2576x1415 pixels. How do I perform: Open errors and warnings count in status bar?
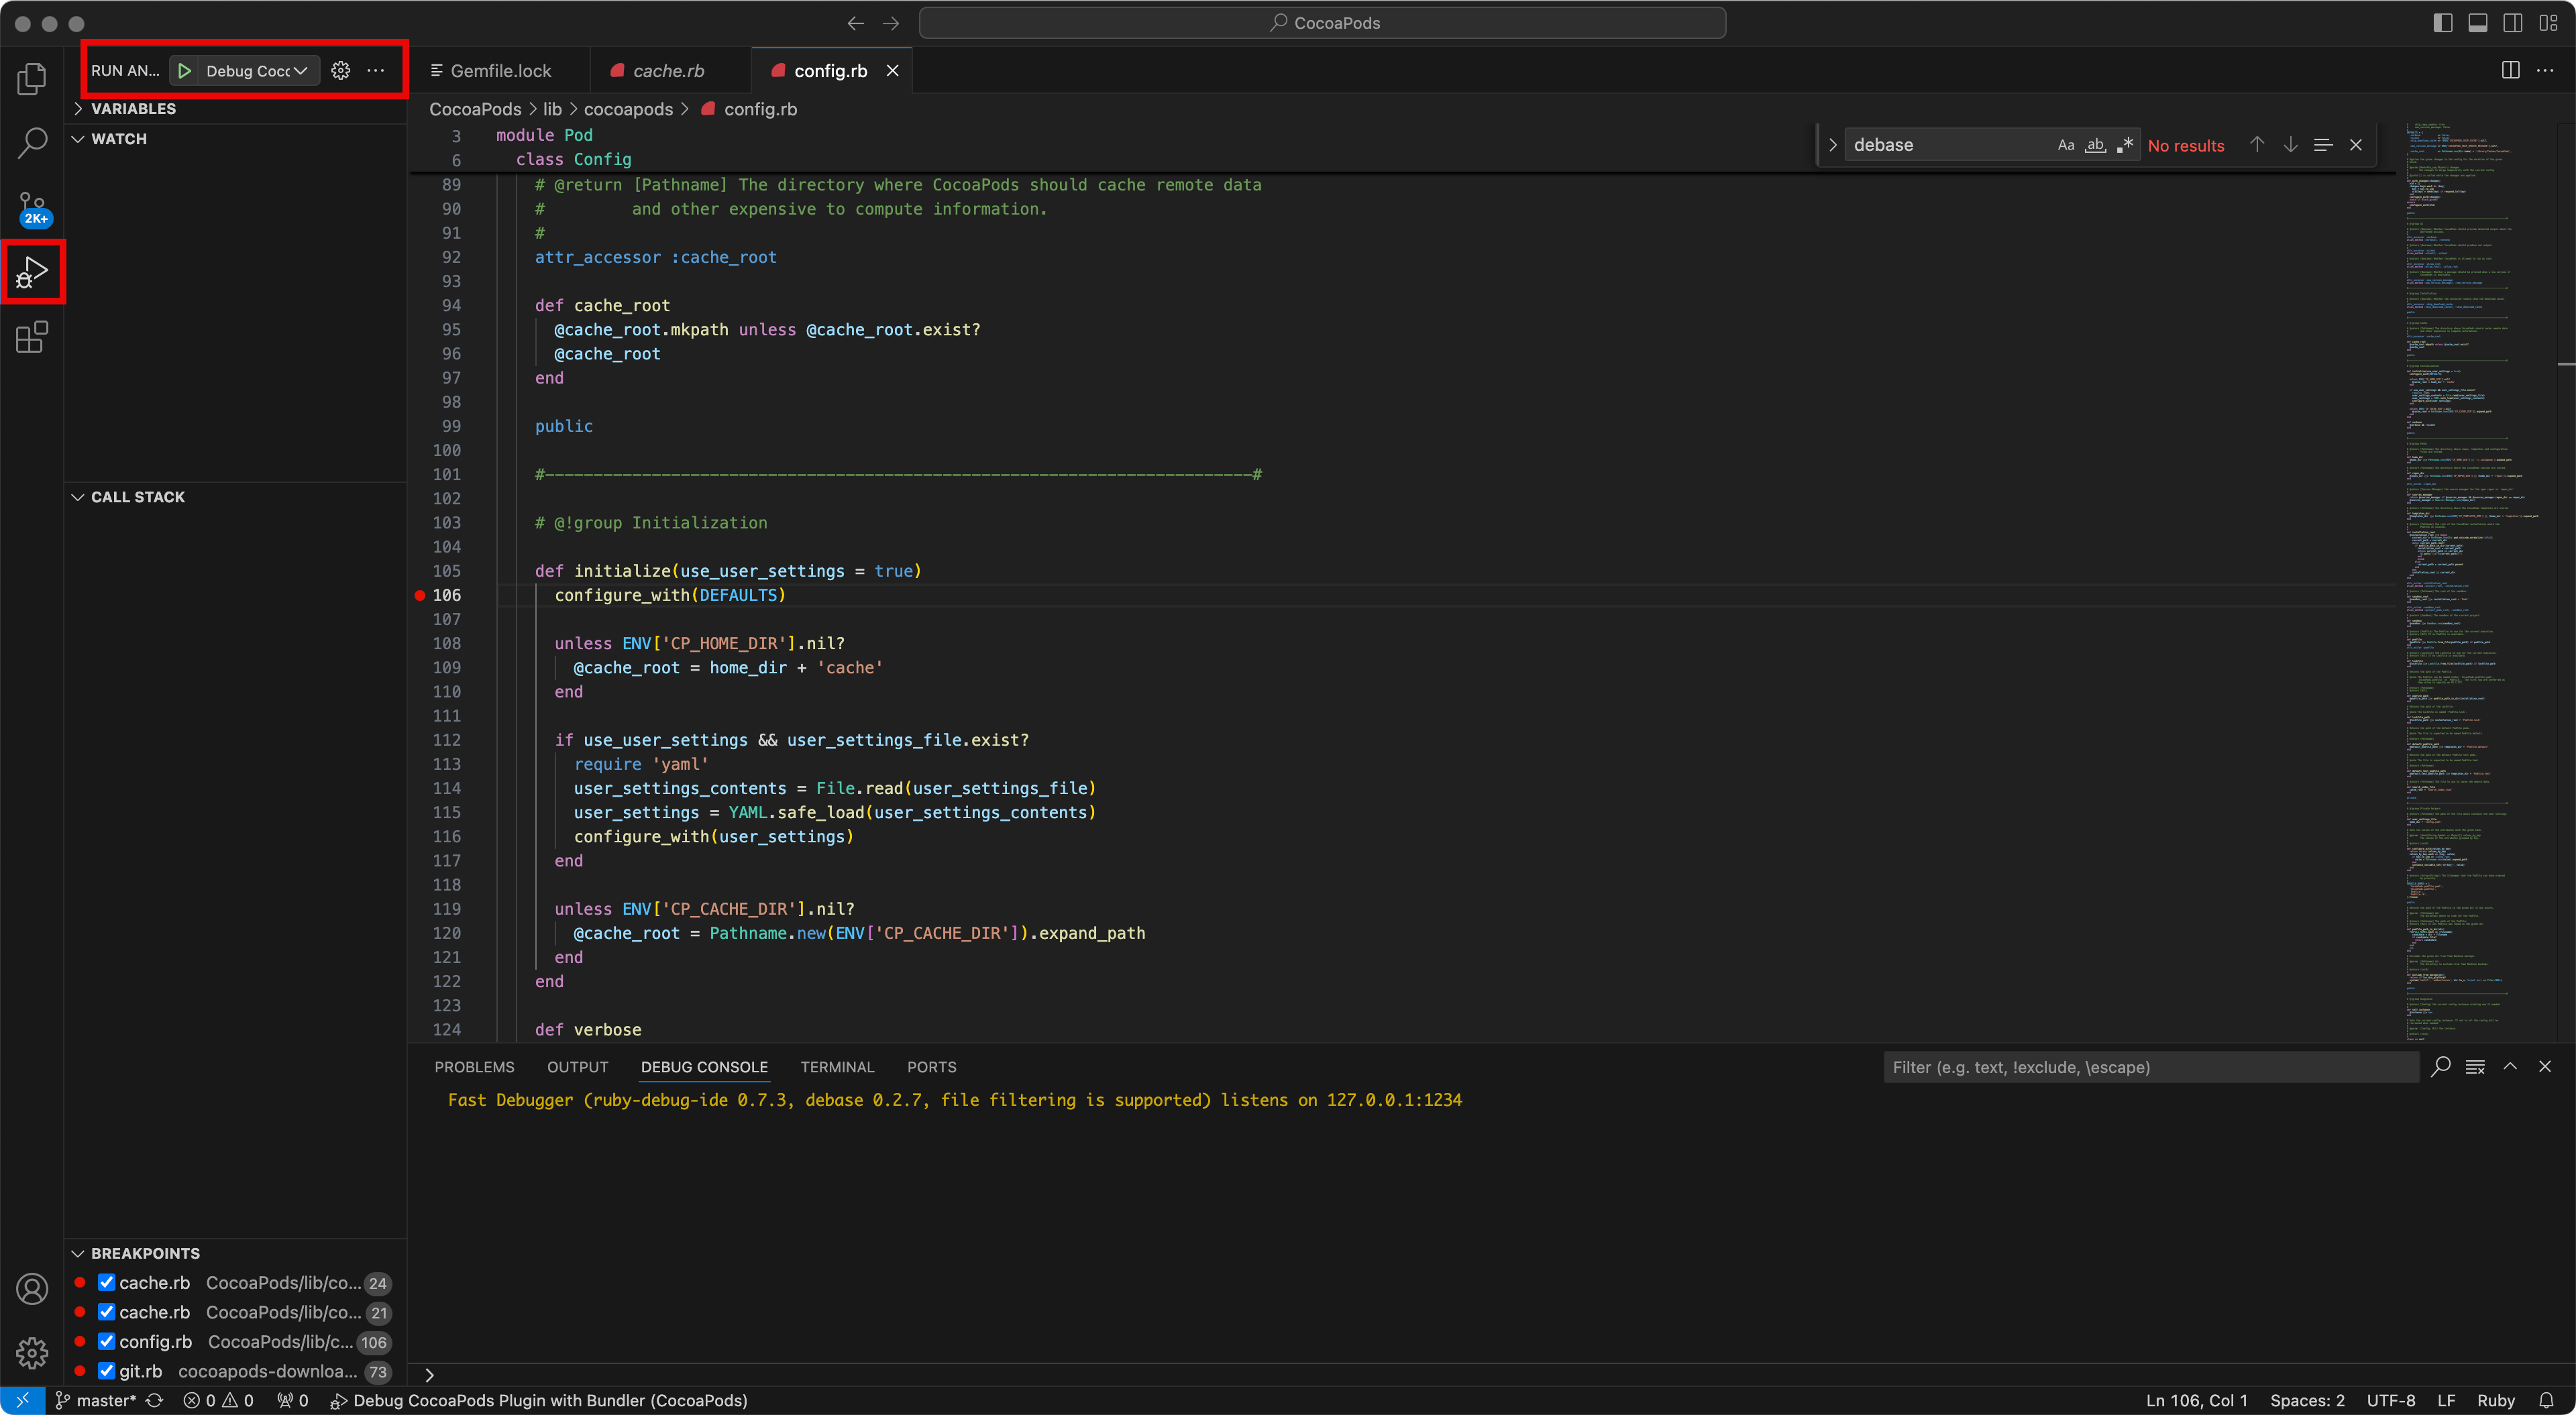pyautogui.click(x=219, y=1401)
